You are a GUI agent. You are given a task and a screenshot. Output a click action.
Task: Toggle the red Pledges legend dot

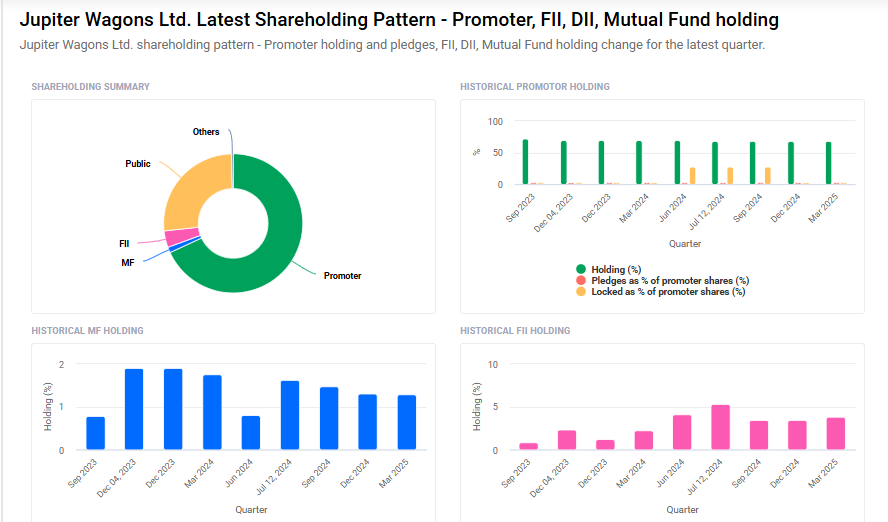[x=580, y=280]
